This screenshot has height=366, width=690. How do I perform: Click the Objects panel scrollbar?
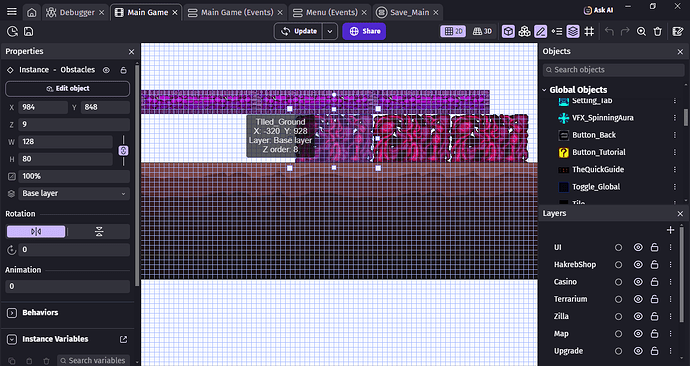(686, 117)
